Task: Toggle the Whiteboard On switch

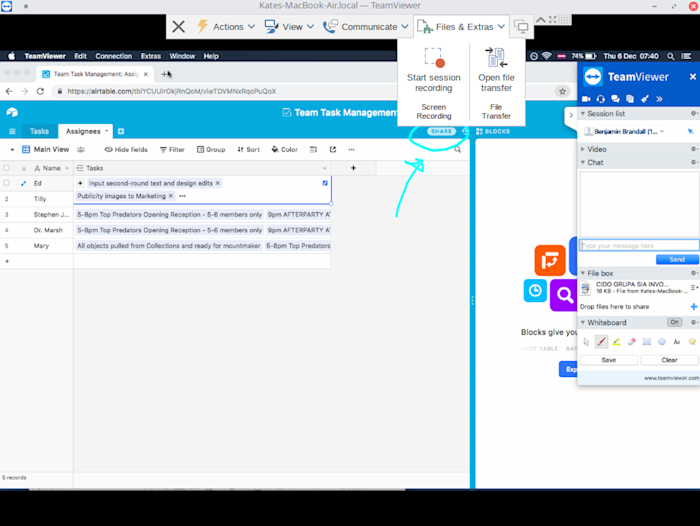Action: click(x=674, y=322)
